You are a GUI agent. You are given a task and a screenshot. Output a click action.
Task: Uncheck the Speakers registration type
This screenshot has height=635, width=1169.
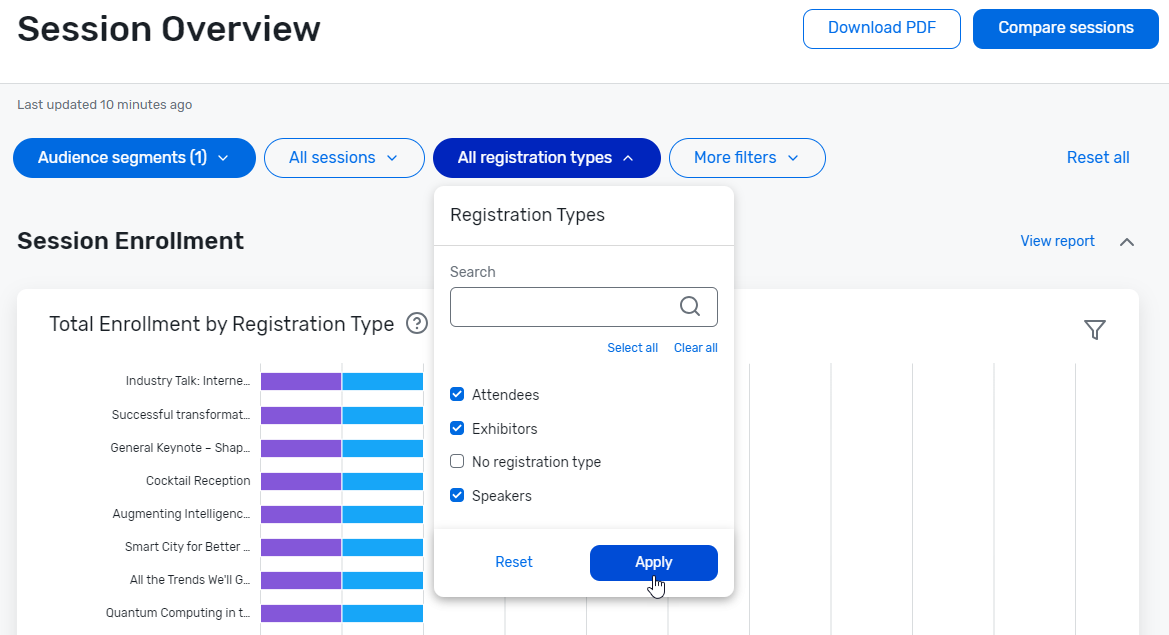(457, 495)
